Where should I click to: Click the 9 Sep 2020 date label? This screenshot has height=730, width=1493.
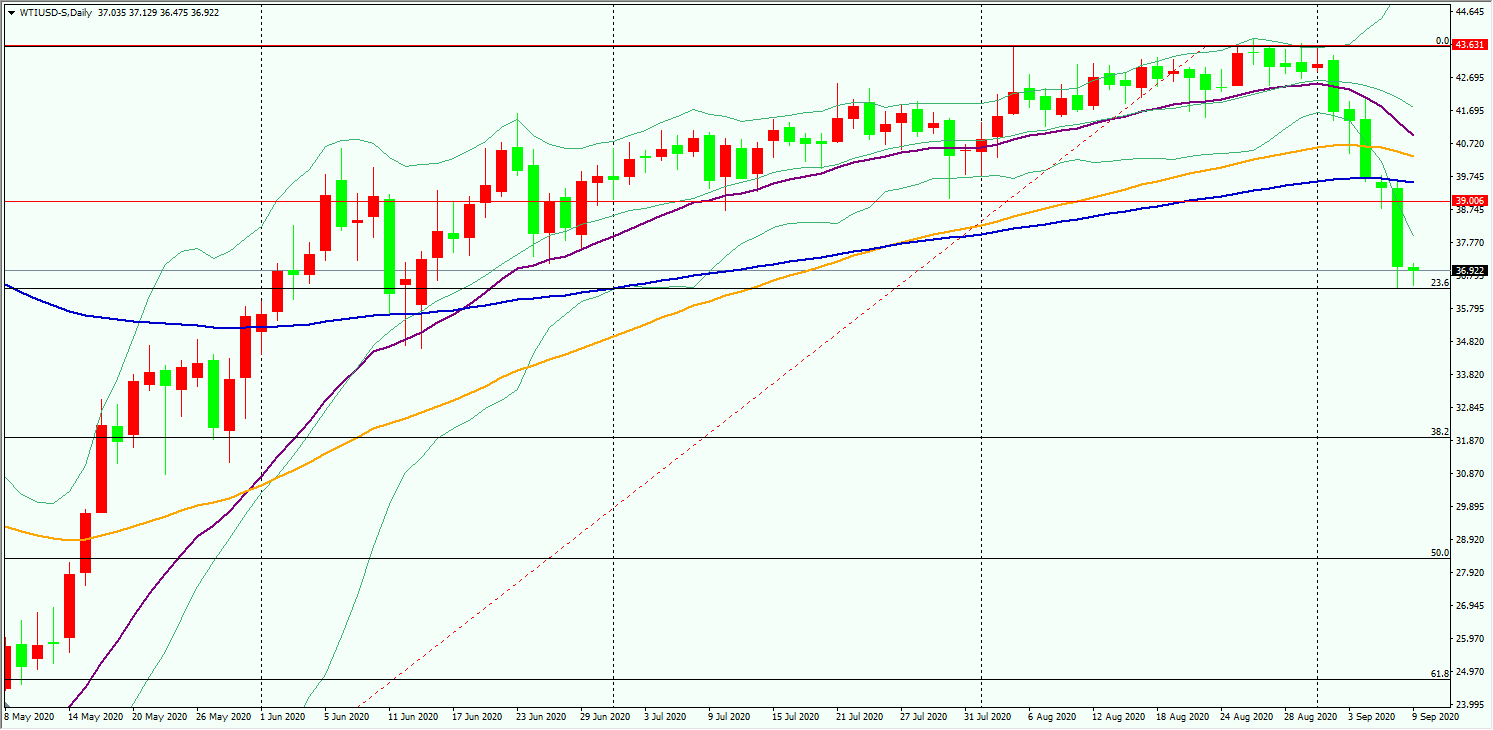[x=1435, y=717]
